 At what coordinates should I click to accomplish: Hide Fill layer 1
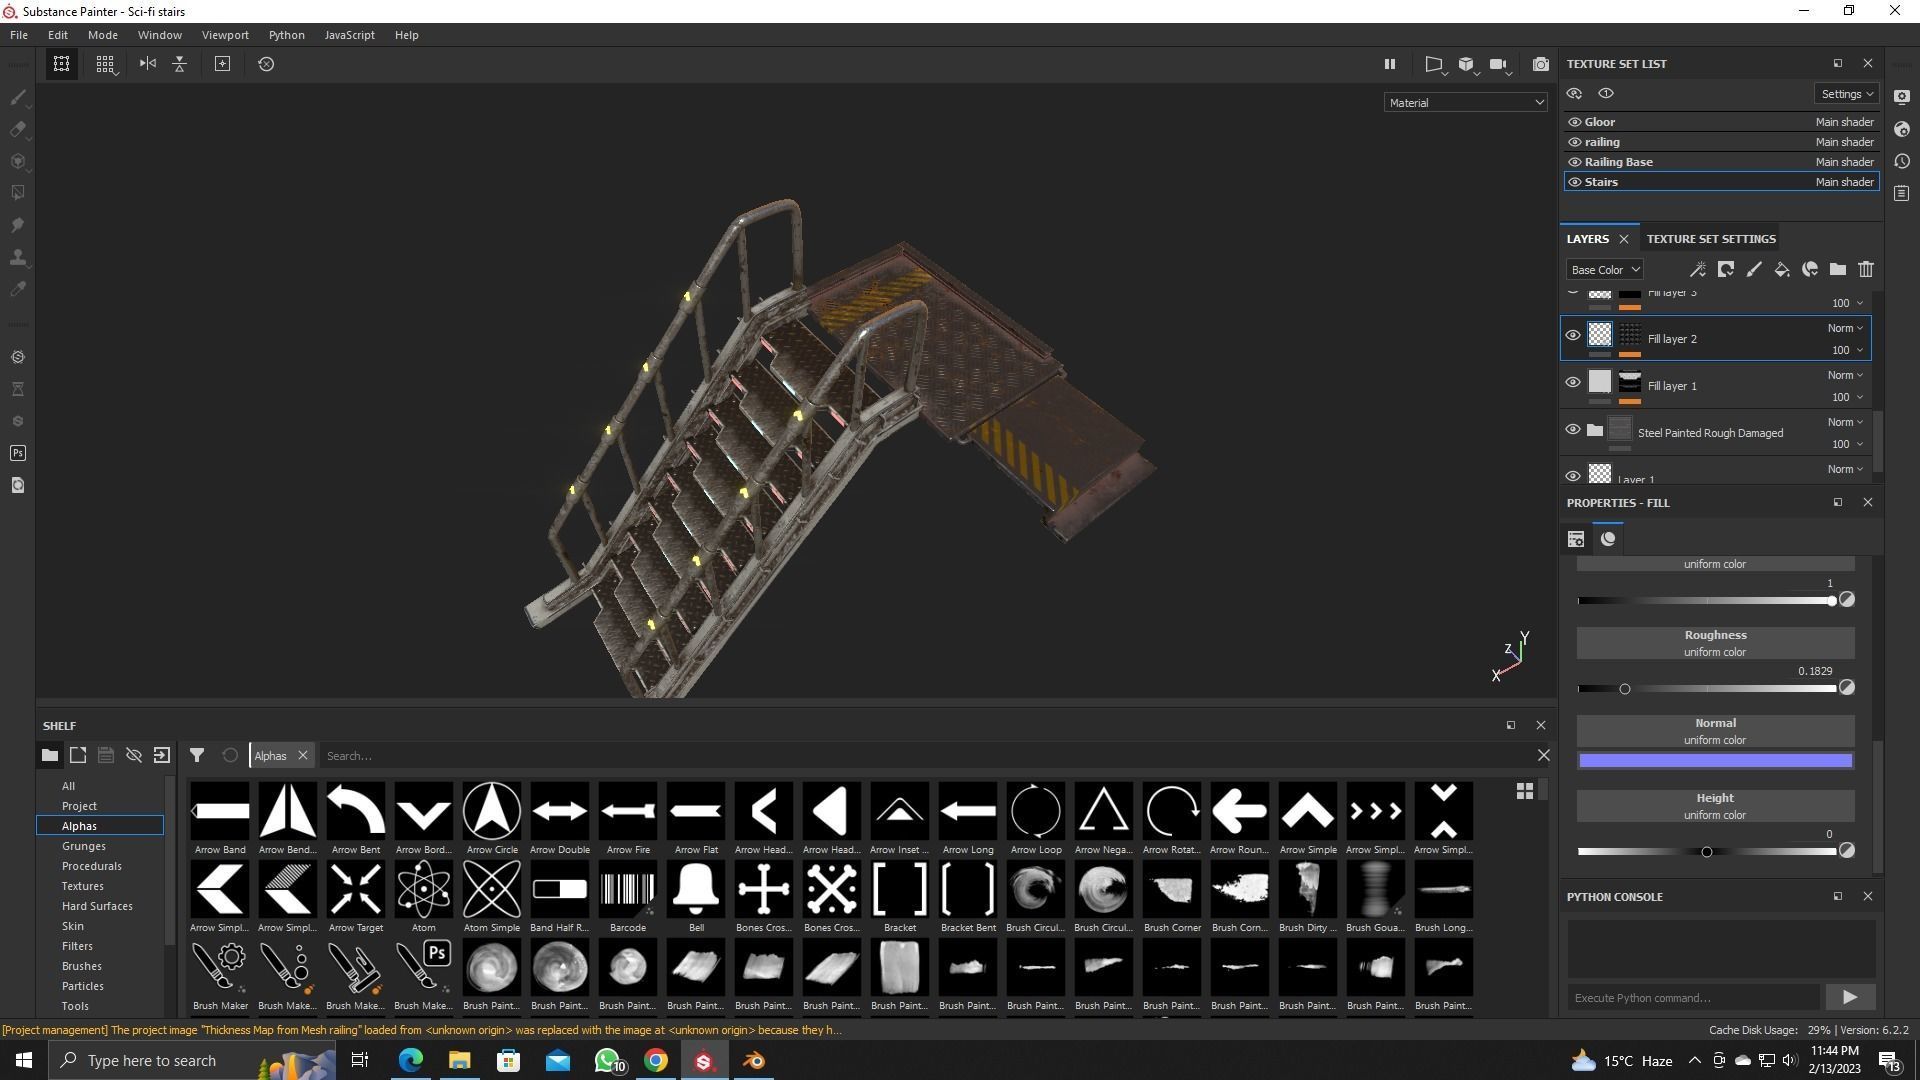click(x=1573, y=383)
